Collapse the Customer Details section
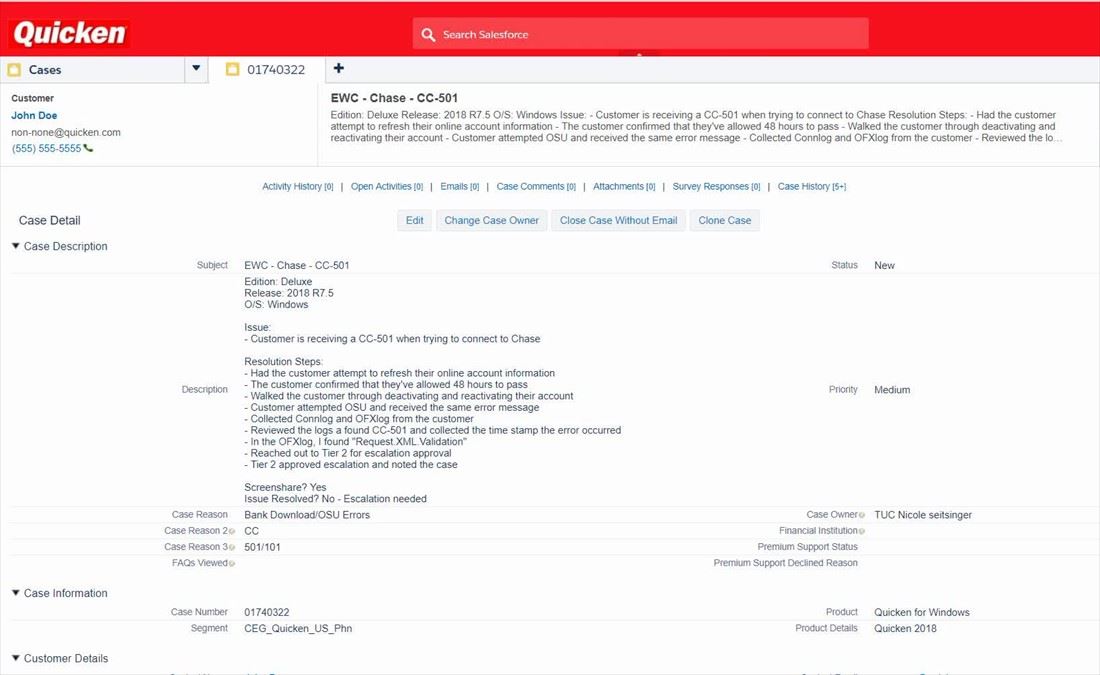 [x=16, y=658]
